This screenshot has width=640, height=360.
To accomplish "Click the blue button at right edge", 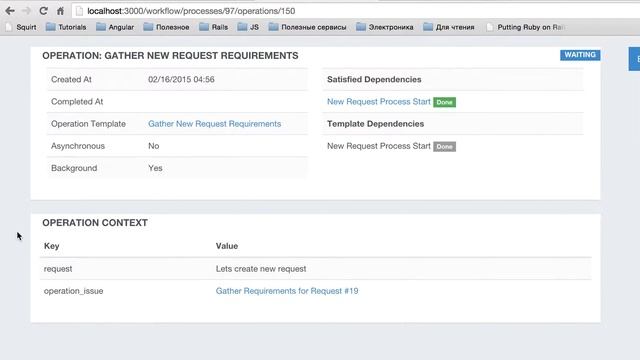I will pyautogui.click(x=635, y=59).
